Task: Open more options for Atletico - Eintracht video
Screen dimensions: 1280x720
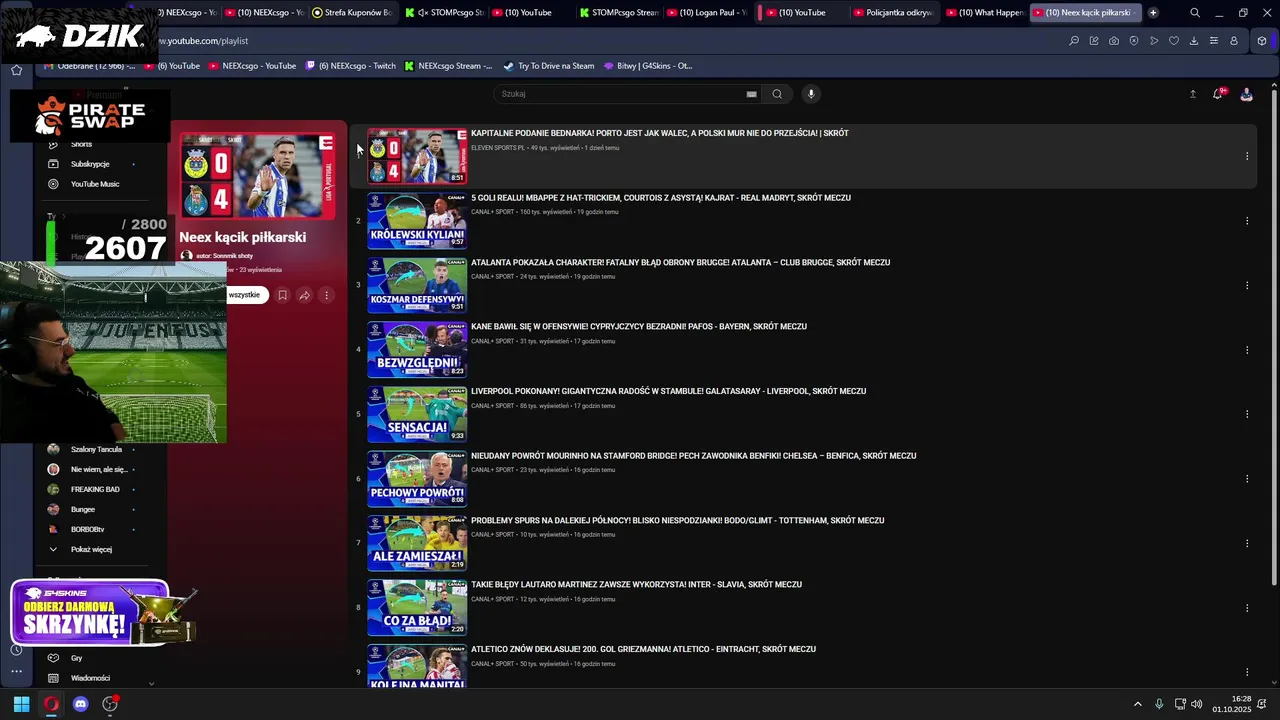Action: 1247,672
